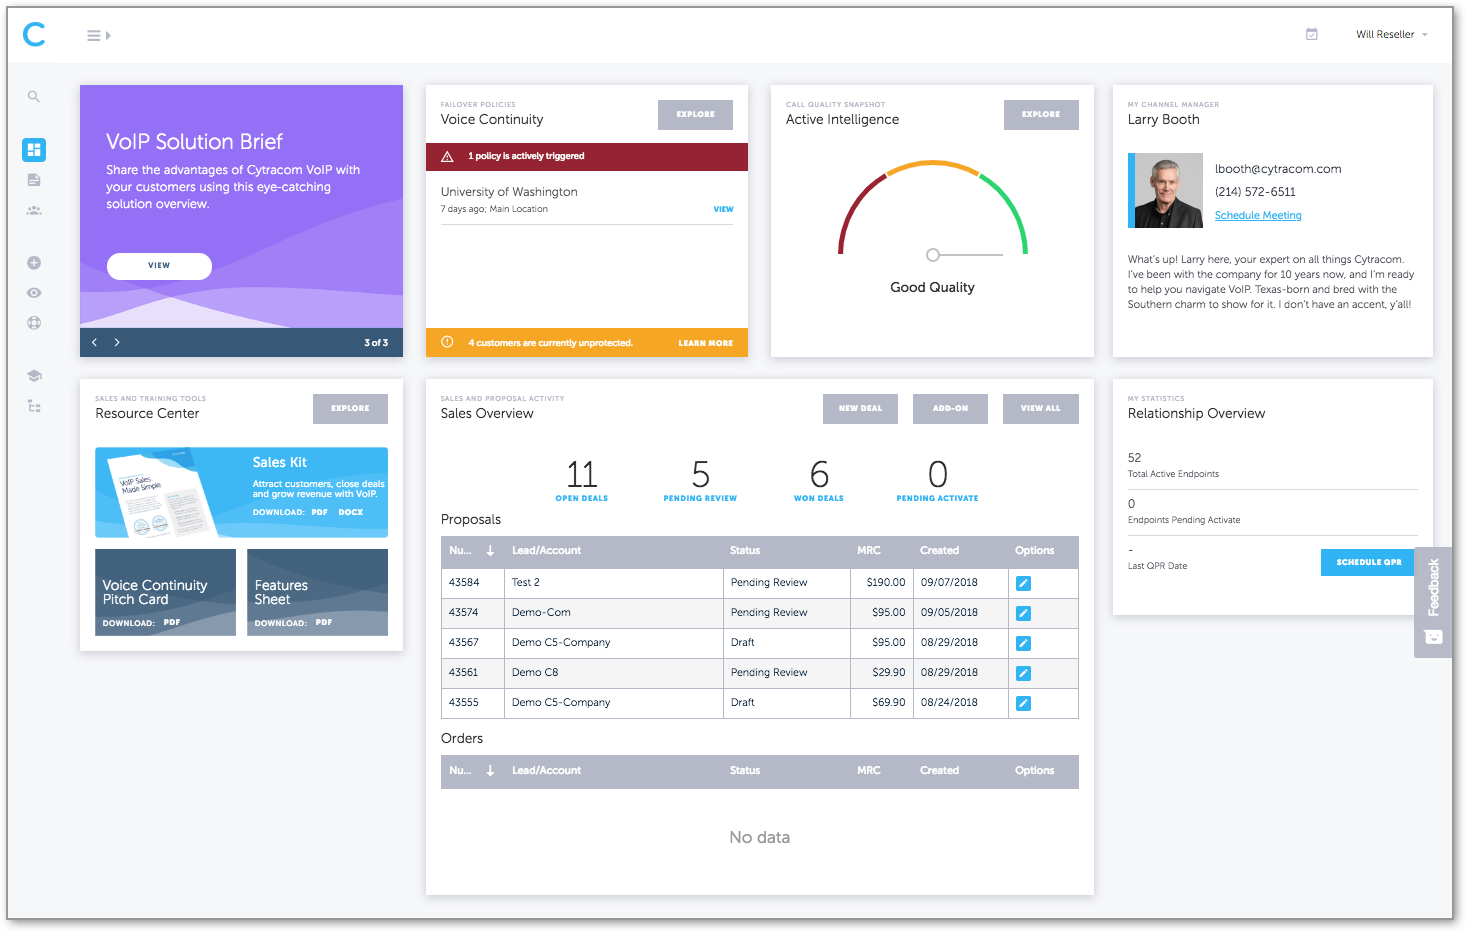Edit proposal 43574 Demo-Com

[1023, 614]
